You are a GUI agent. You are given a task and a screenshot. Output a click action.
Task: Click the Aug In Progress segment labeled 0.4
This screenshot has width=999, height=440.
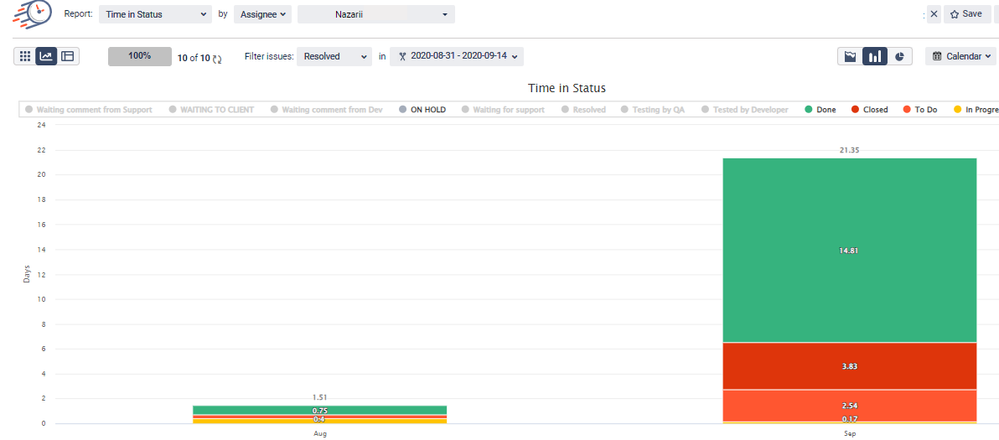coord(320,421)
